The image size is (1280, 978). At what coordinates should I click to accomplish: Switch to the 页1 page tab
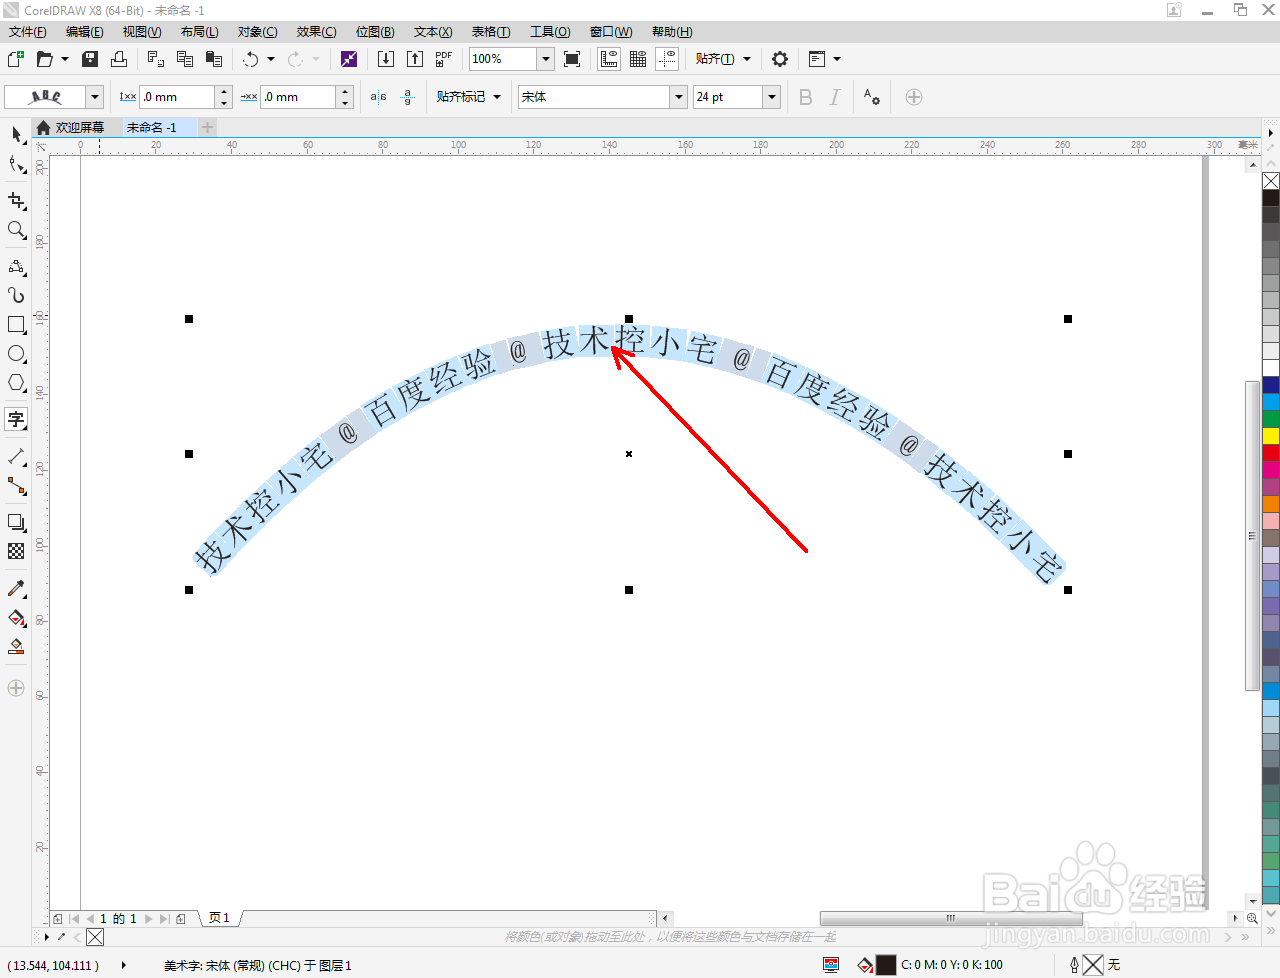[x=219, y=918]
